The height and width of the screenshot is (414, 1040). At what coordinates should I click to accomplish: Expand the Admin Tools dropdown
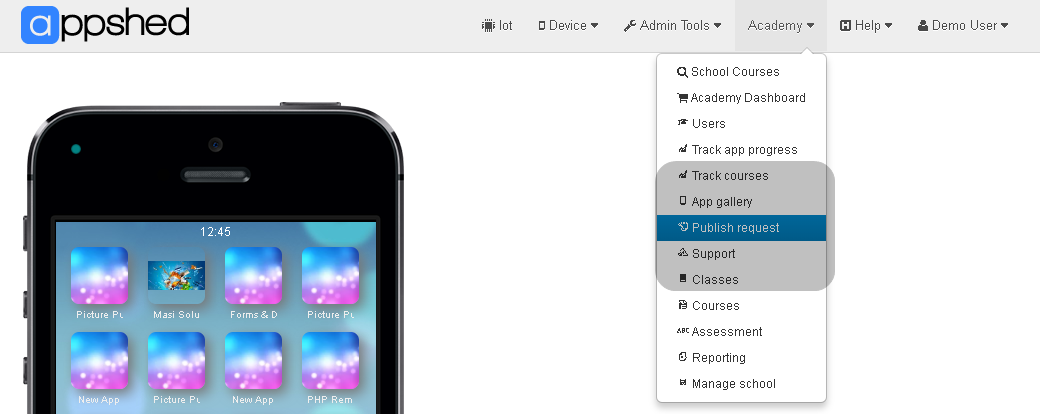[673, 26]
